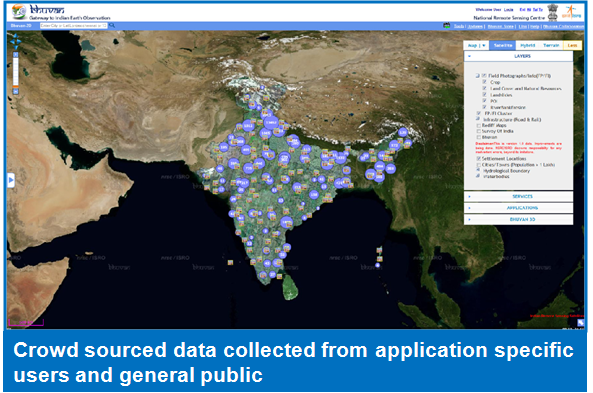Click the magnifier search icon
The width and height of the screenshot is (593, 393).
click(112, 25)
